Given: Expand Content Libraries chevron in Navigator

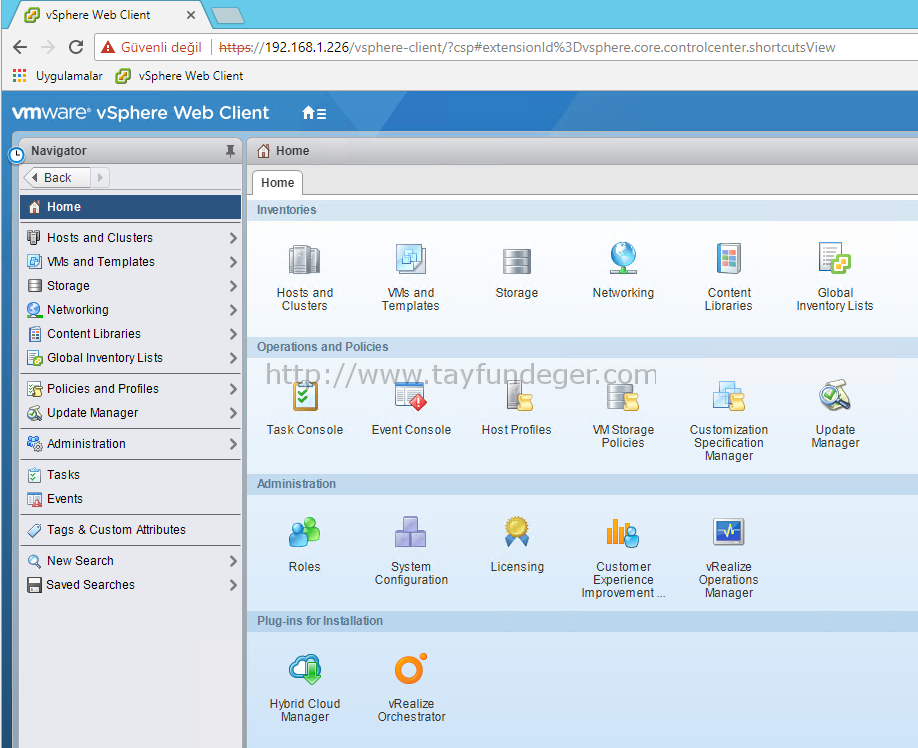Looking at the screenshot, I should [233, 334].
